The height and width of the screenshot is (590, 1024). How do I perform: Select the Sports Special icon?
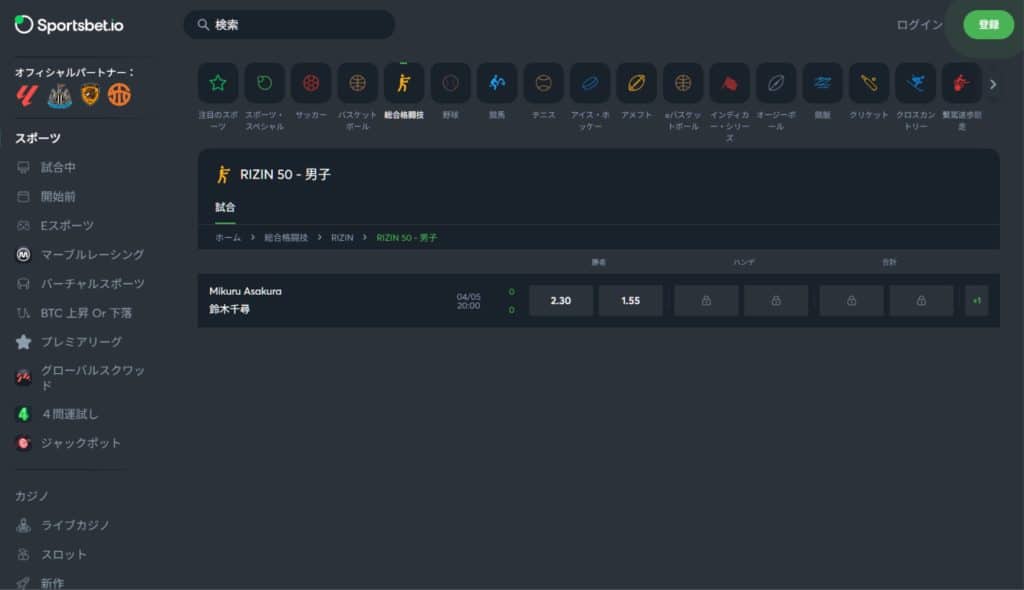point(264,83)
